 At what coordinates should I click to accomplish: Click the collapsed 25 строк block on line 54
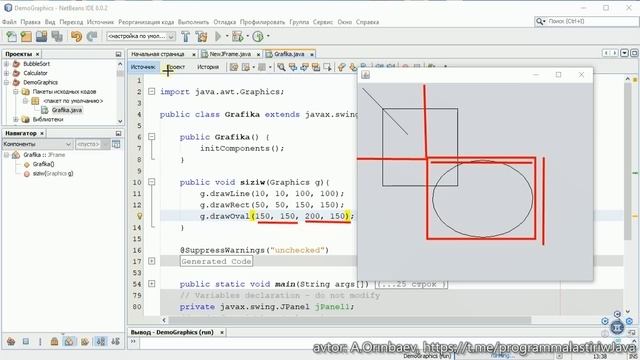(411, 284)
